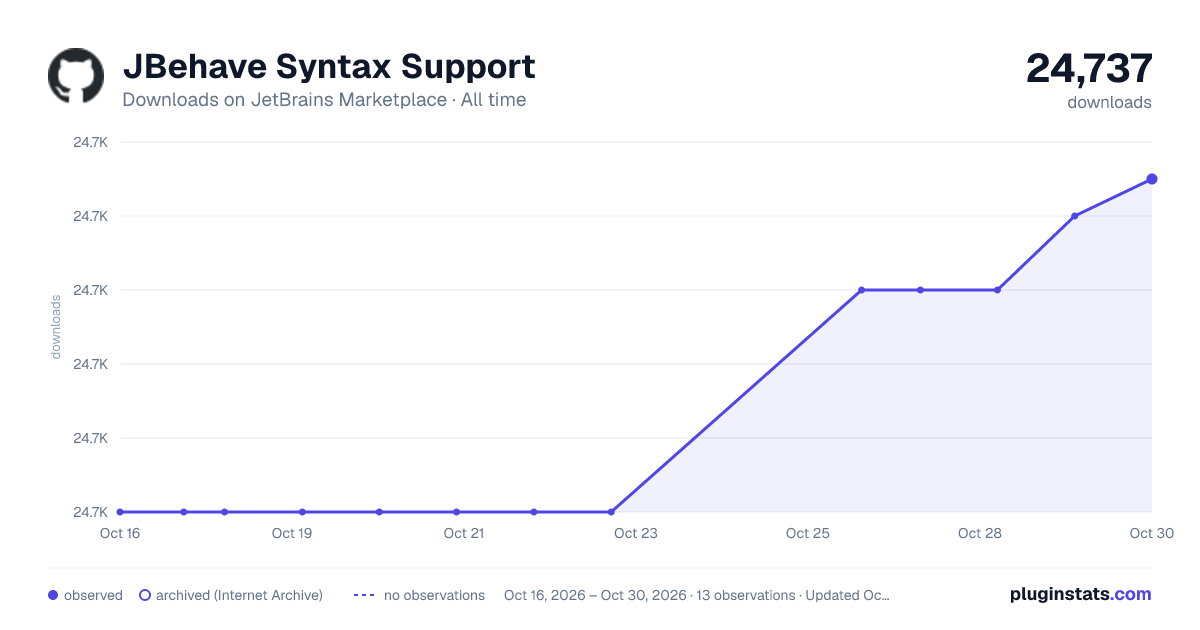
Task: Select the data point at the line's rise start near Oct 23
Action: pyautogui.click(x=611, y=512)
